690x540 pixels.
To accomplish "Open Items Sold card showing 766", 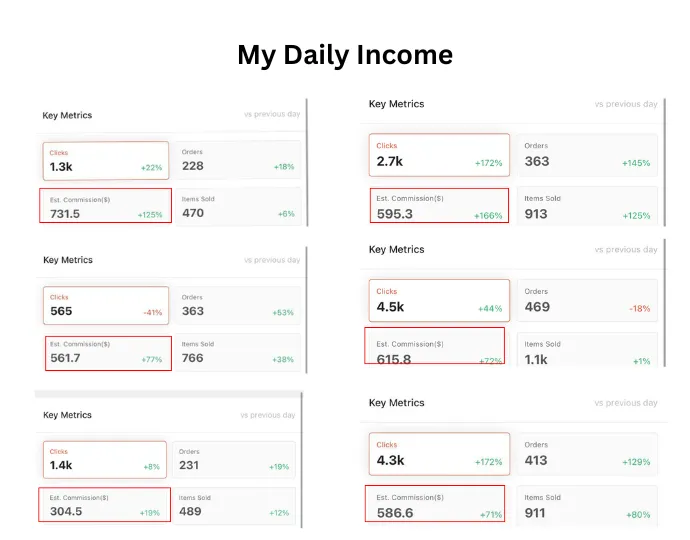I will pos(238,353).
